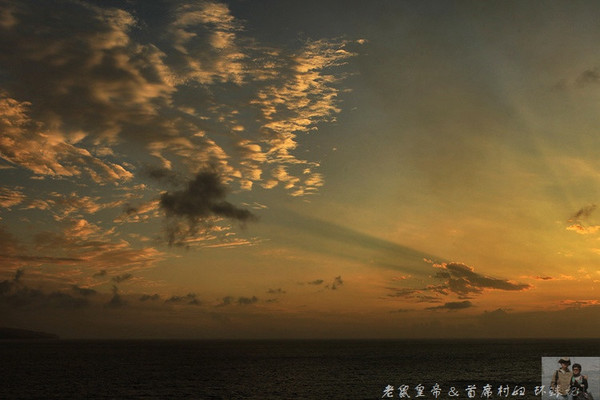Click the dark headland on left horizon
The width and height of the screenshot is (600, 400).
coord(25,334)
